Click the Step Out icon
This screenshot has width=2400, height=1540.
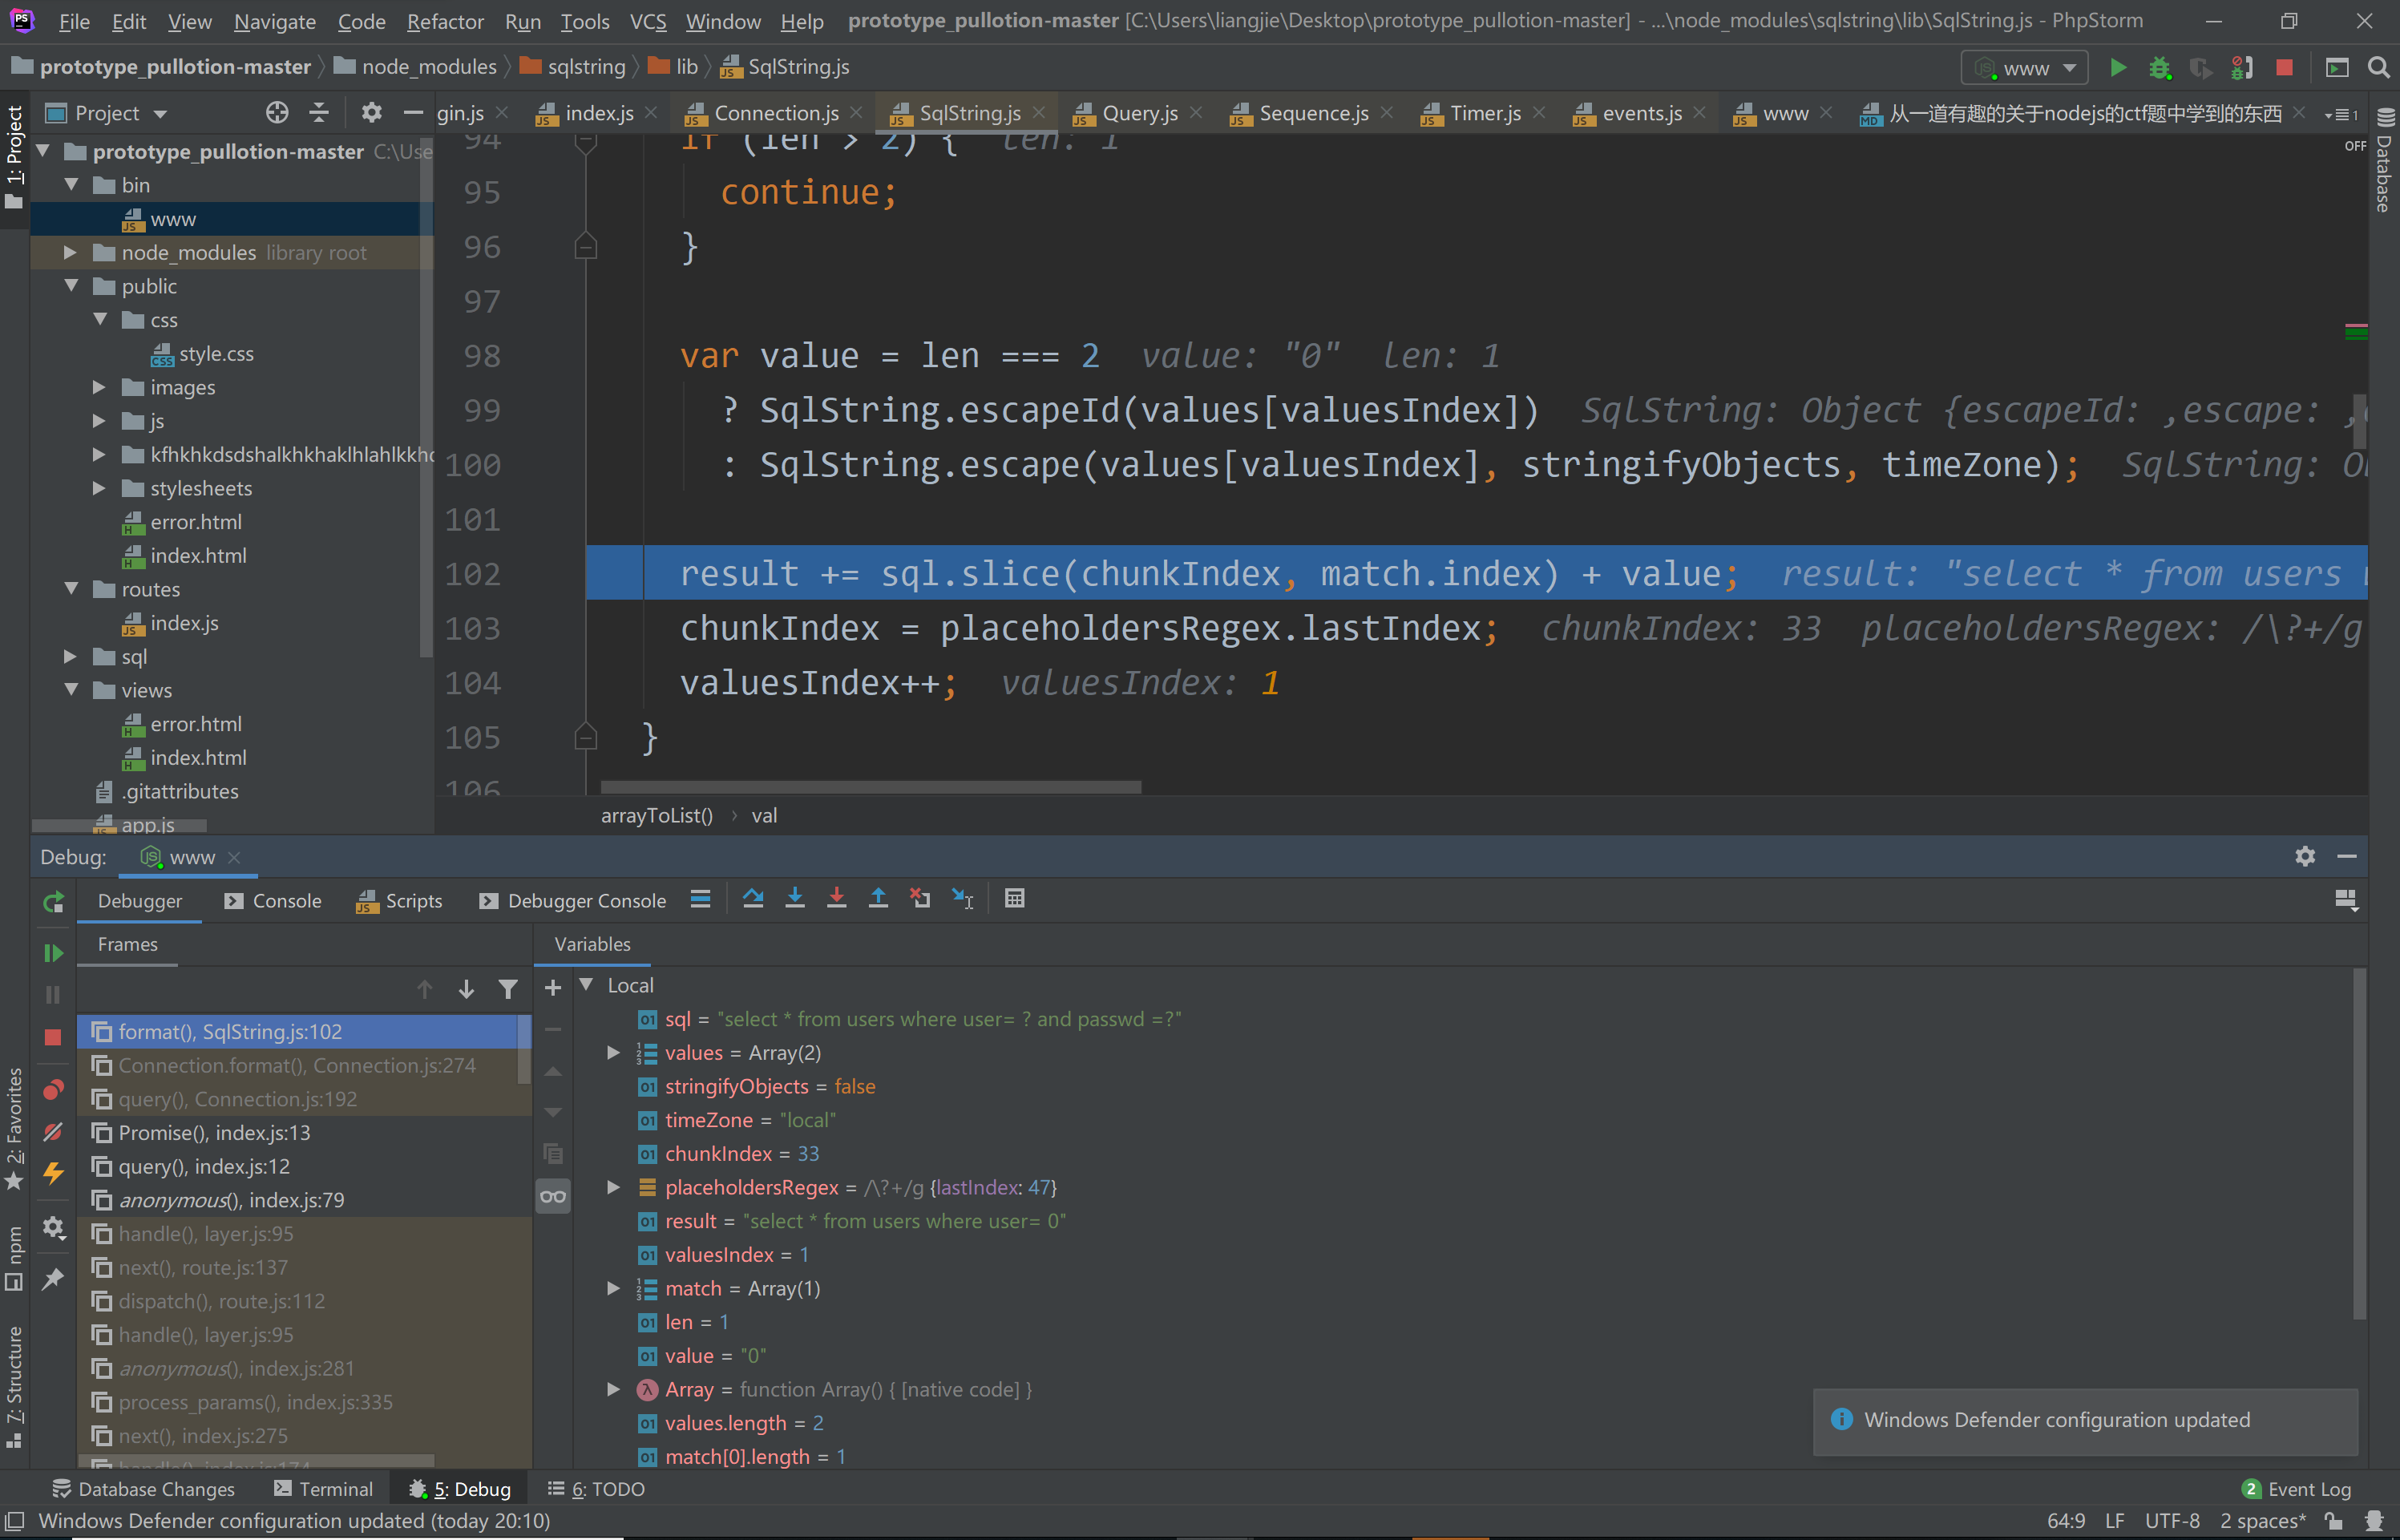click(x=878, y=899)
